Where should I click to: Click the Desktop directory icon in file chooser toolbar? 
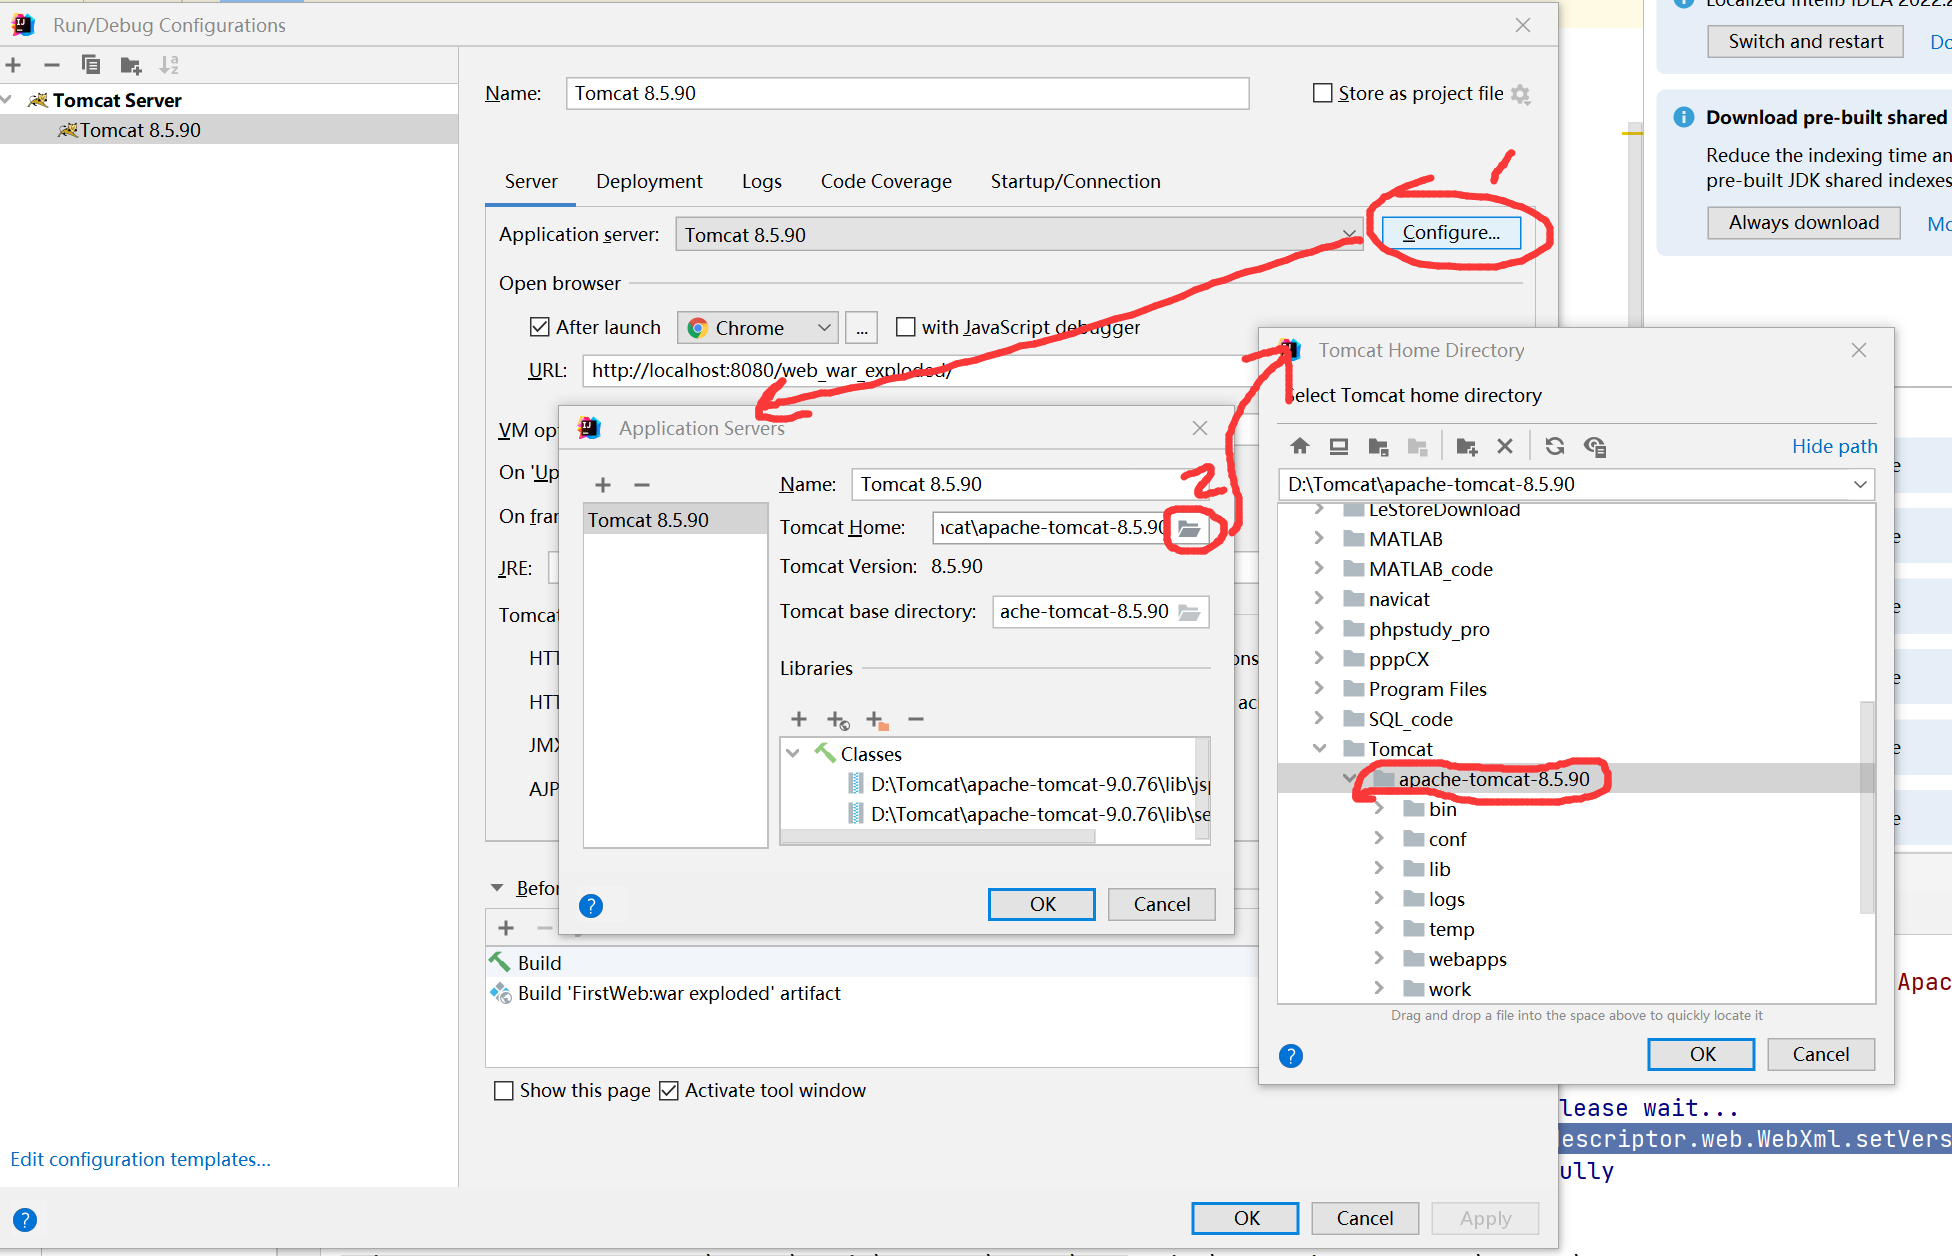[x=1339, y=446]
